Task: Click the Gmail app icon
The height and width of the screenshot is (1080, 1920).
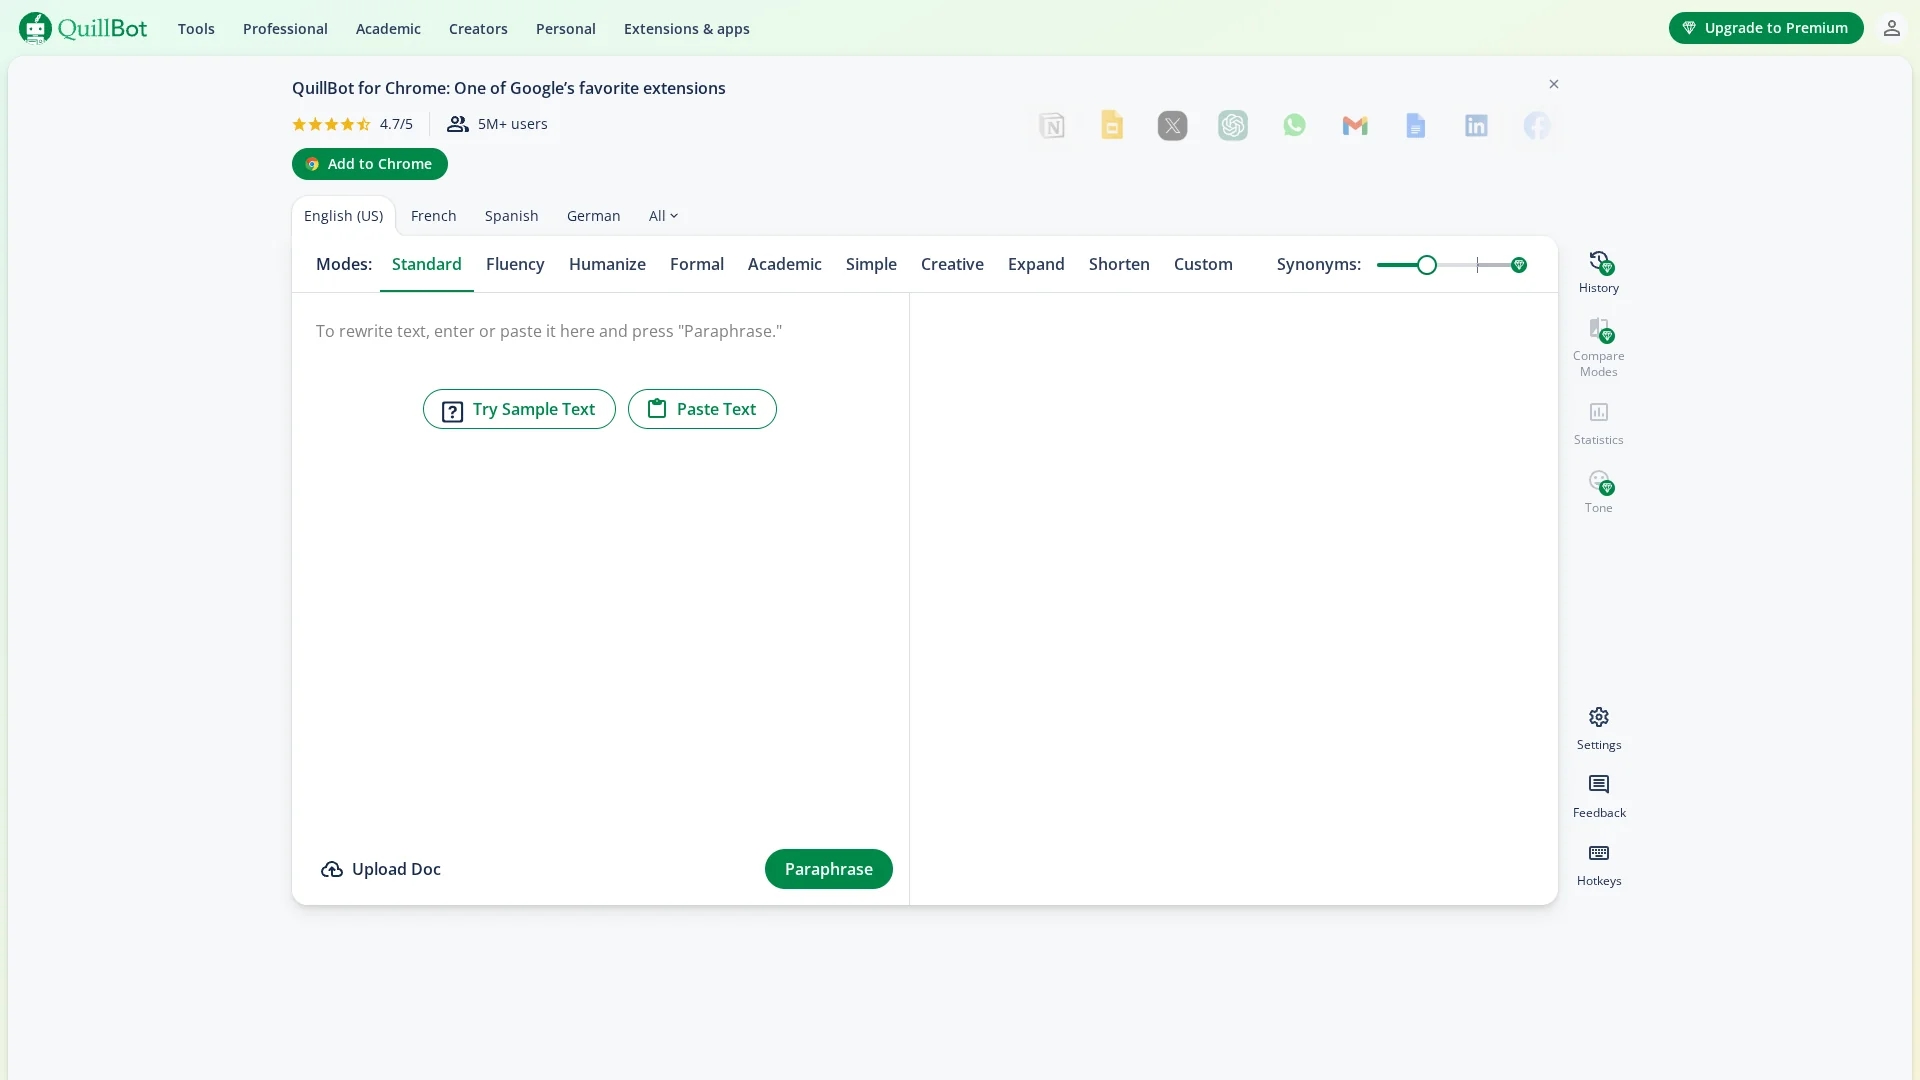Action: point(1355,126)
